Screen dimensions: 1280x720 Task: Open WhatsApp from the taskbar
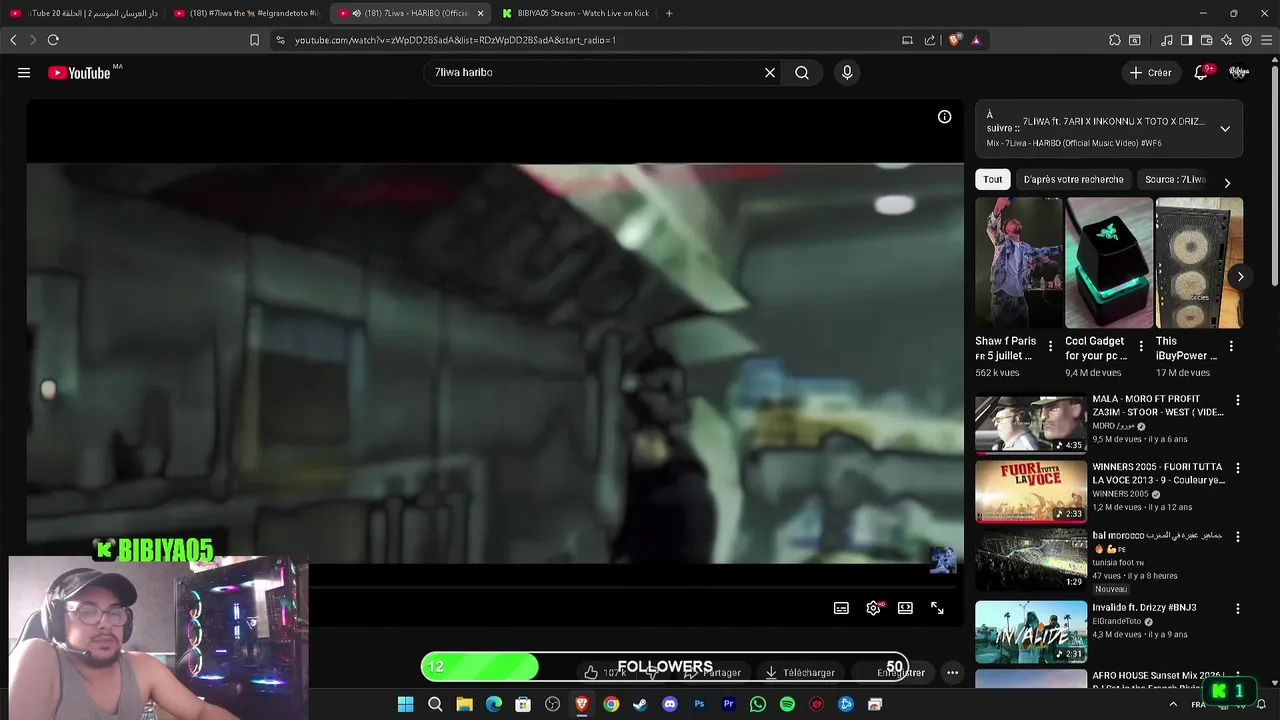coord(758,704)
